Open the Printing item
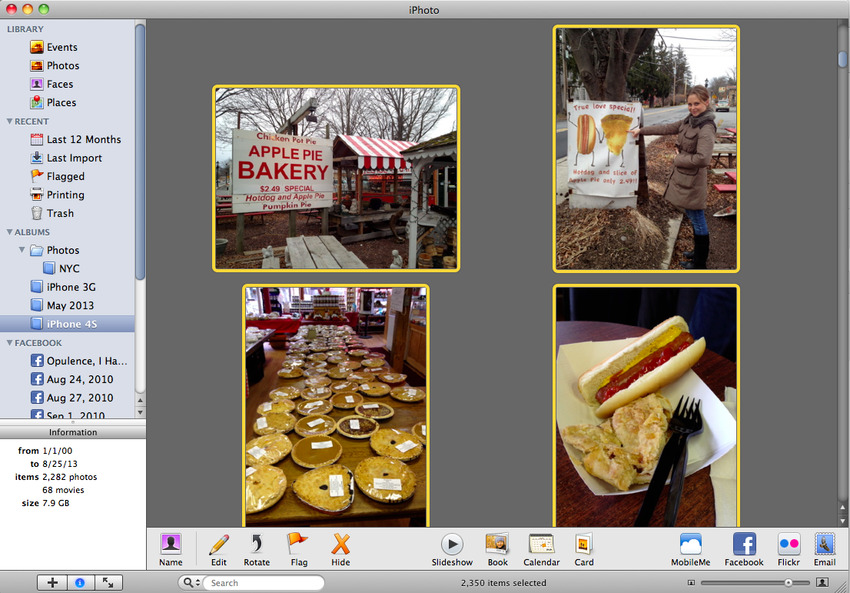850x593 pixels. [57, 195]
